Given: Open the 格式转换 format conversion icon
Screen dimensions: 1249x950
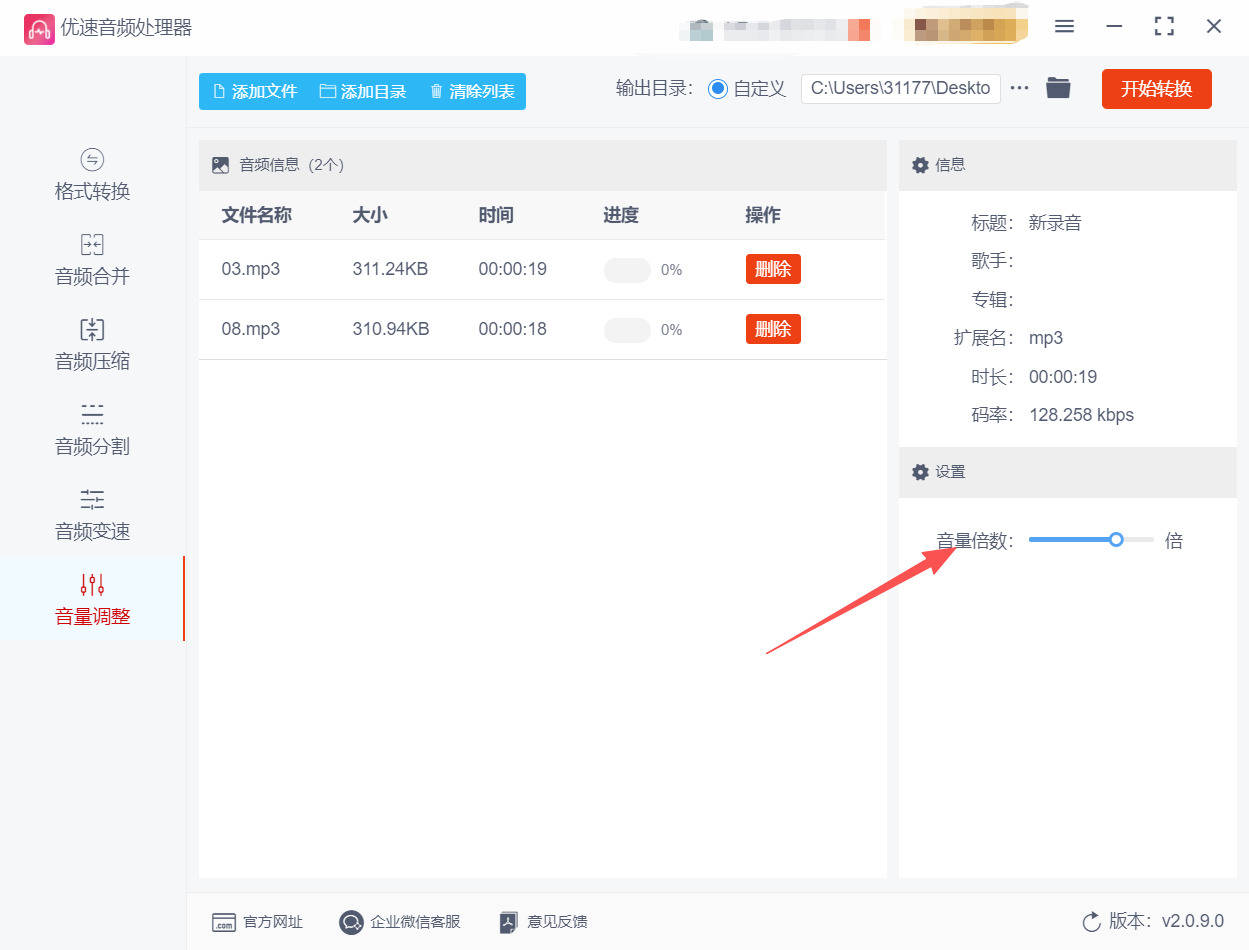Looking at the screenshot, I should (x=92, y=160).
